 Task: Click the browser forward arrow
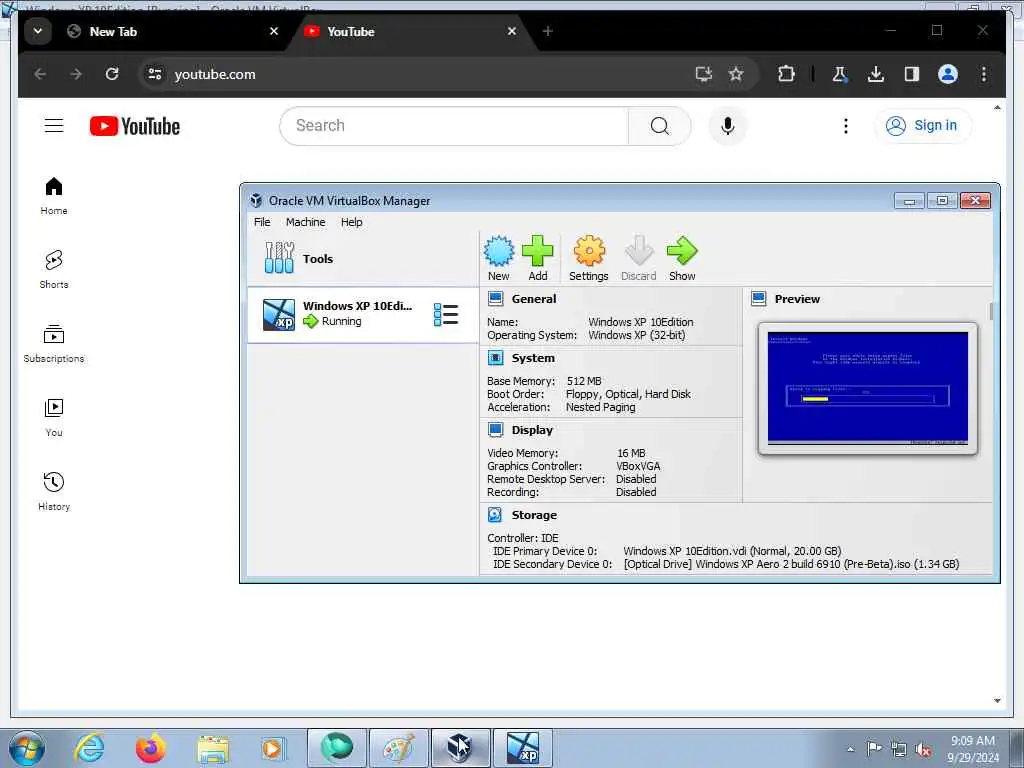[76, 74]
